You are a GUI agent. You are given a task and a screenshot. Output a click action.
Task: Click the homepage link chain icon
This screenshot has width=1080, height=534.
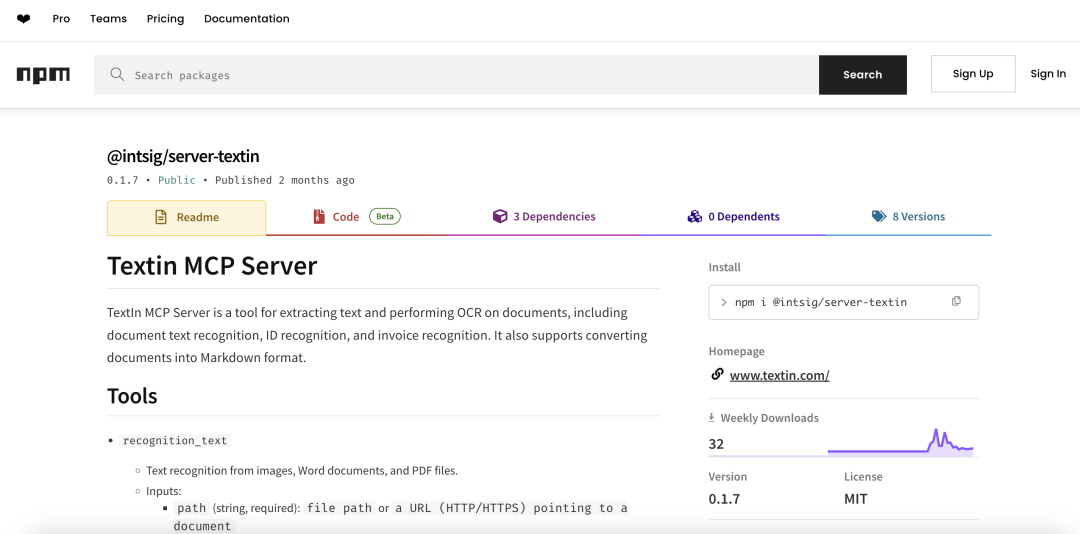click(x=717, y=374)
